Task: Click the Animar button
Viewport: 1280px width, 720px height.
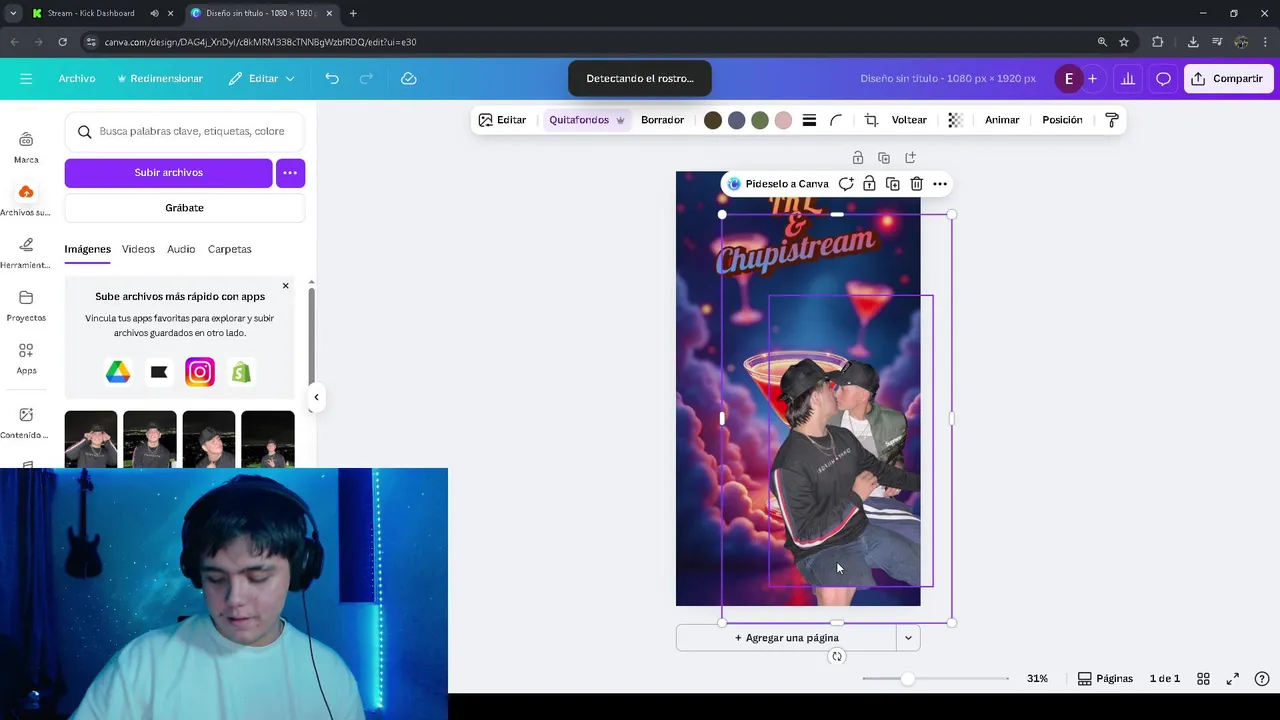Action: (x=1002, y=120)
